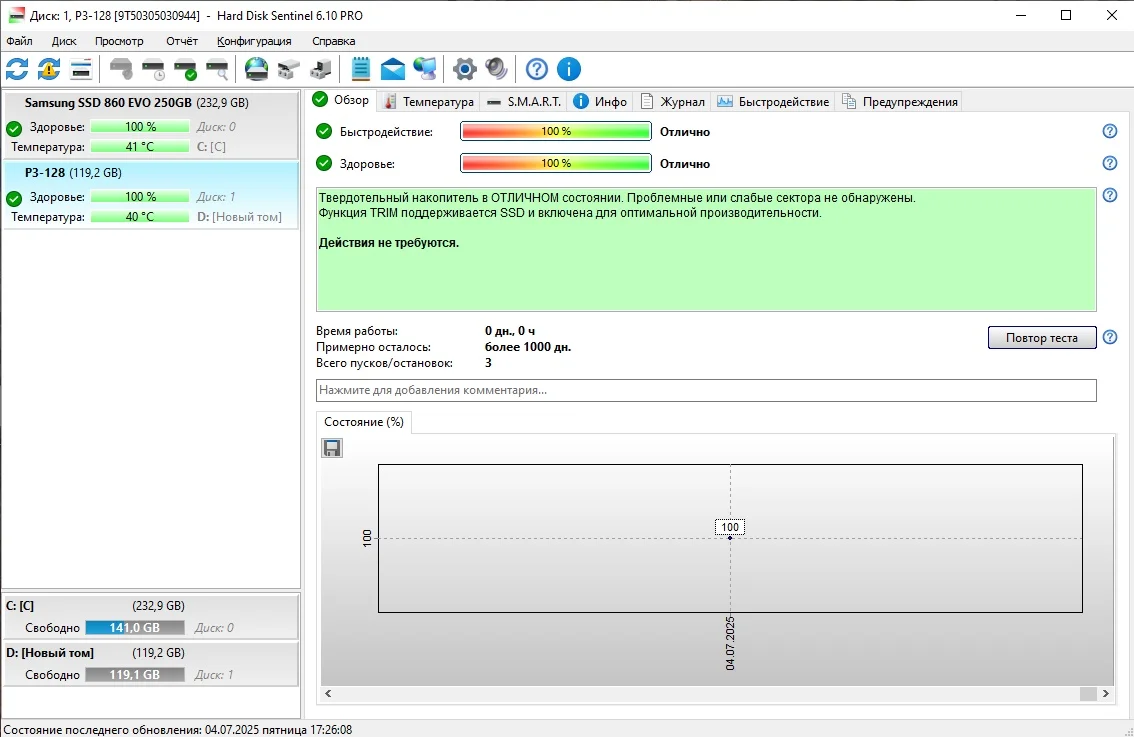Screen dimensions: 1134x737
Task: Click the refresh disk information icon
Action: pyautogui.click(x=17, y=69)
